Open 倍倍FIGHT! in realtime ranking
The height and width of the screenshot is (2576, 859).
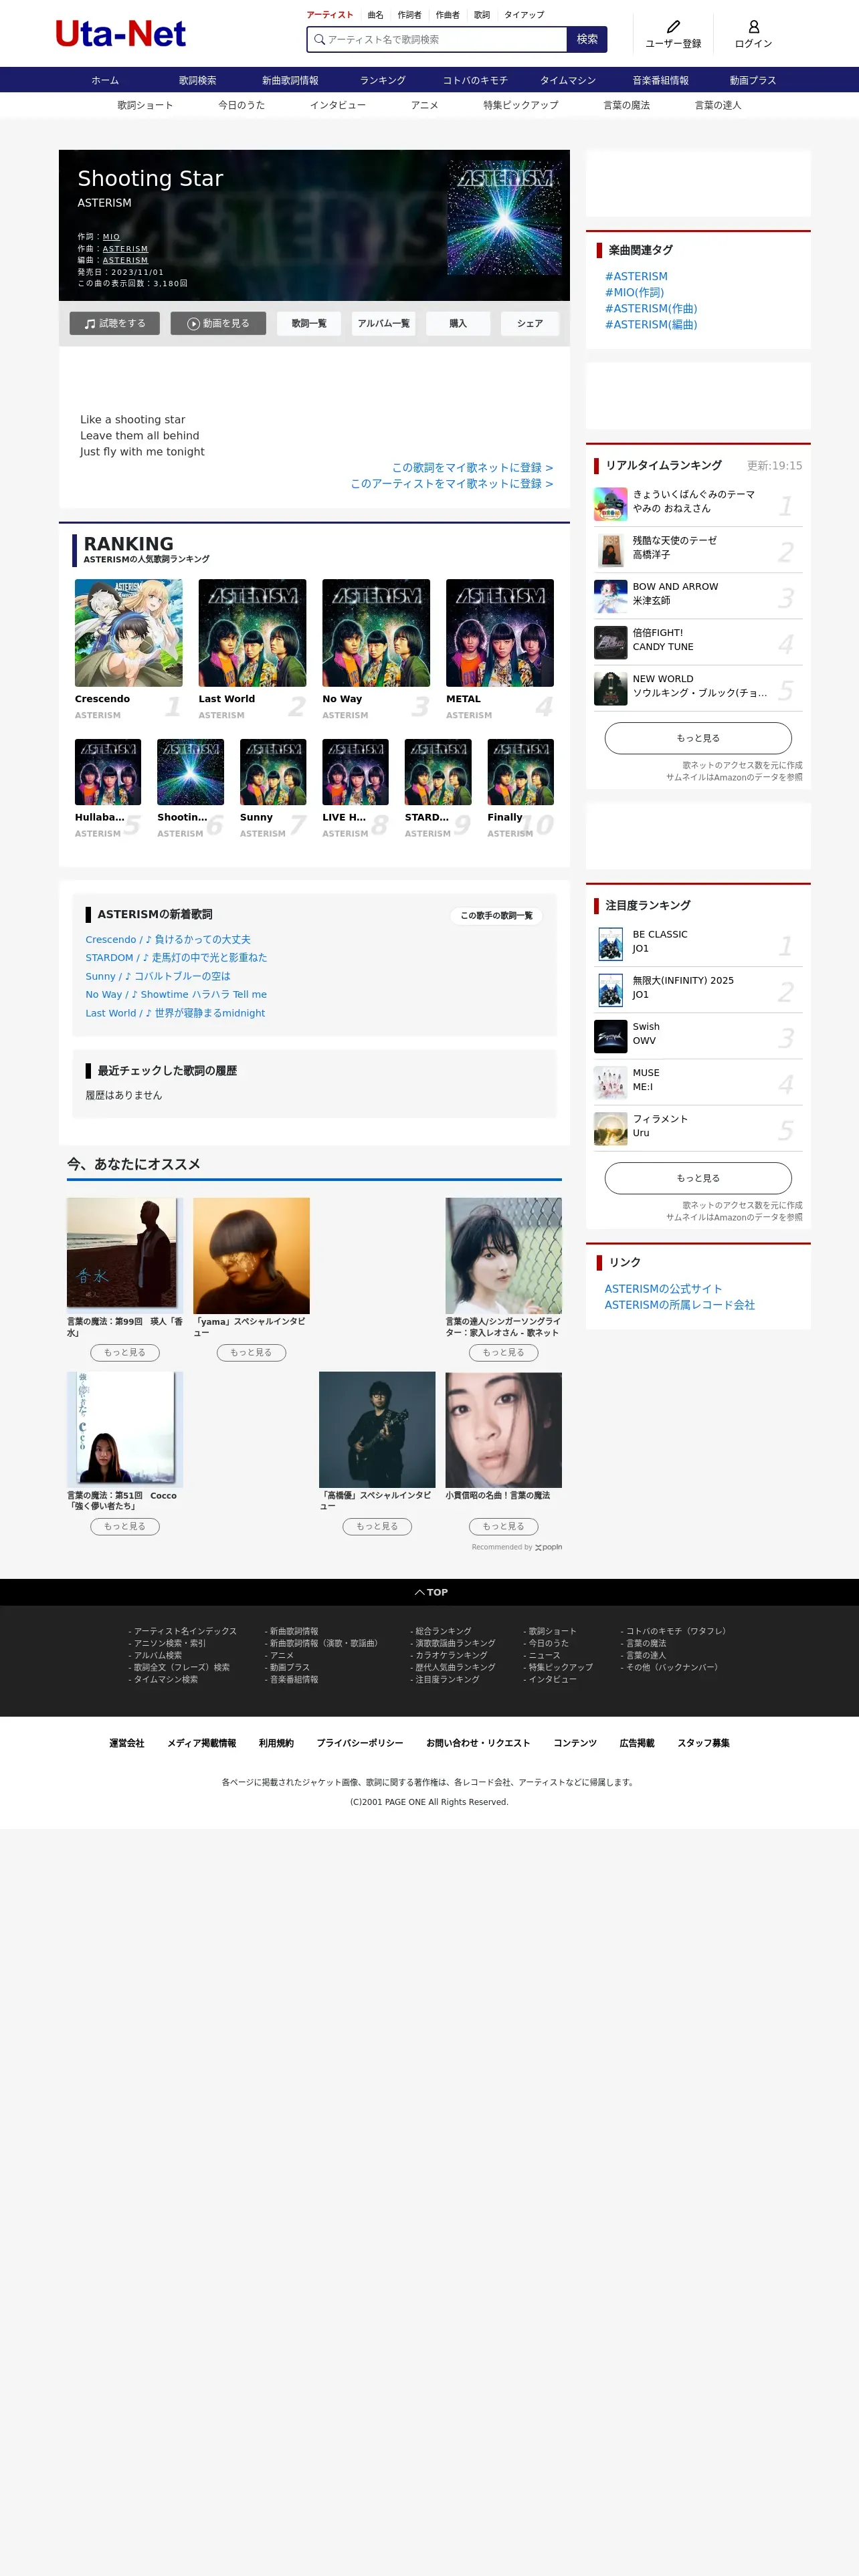698,642
